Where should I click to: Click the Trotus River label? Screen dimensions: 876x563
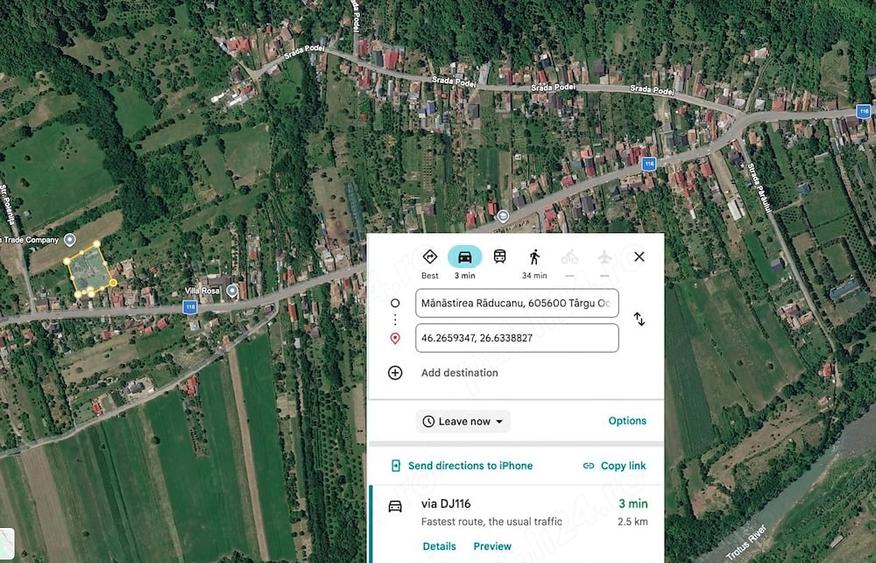748,542
